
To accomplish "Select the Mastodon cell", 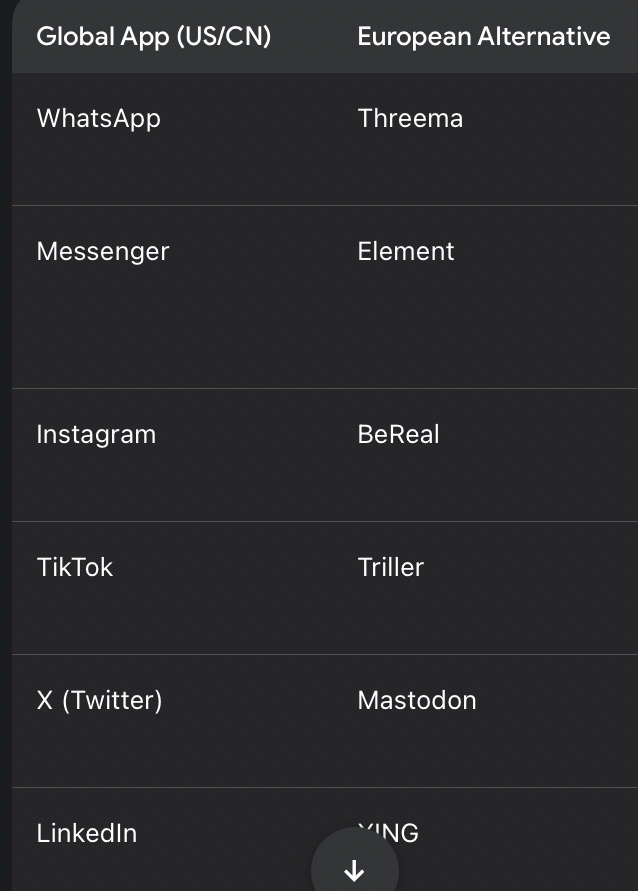I will (x=417, y=700).
